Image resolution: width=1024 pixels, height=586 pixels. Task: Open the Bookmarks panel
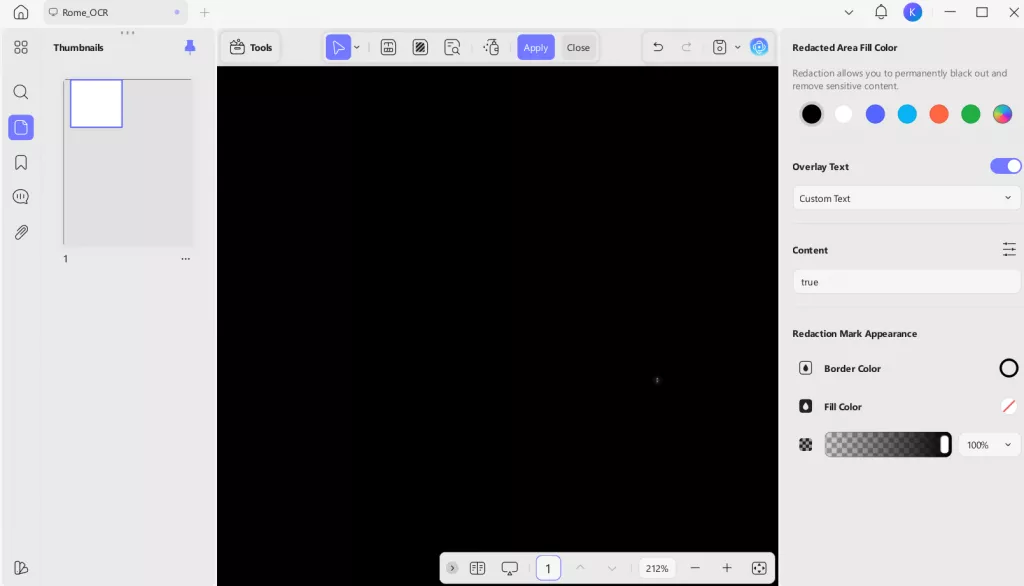pos(21,161)
